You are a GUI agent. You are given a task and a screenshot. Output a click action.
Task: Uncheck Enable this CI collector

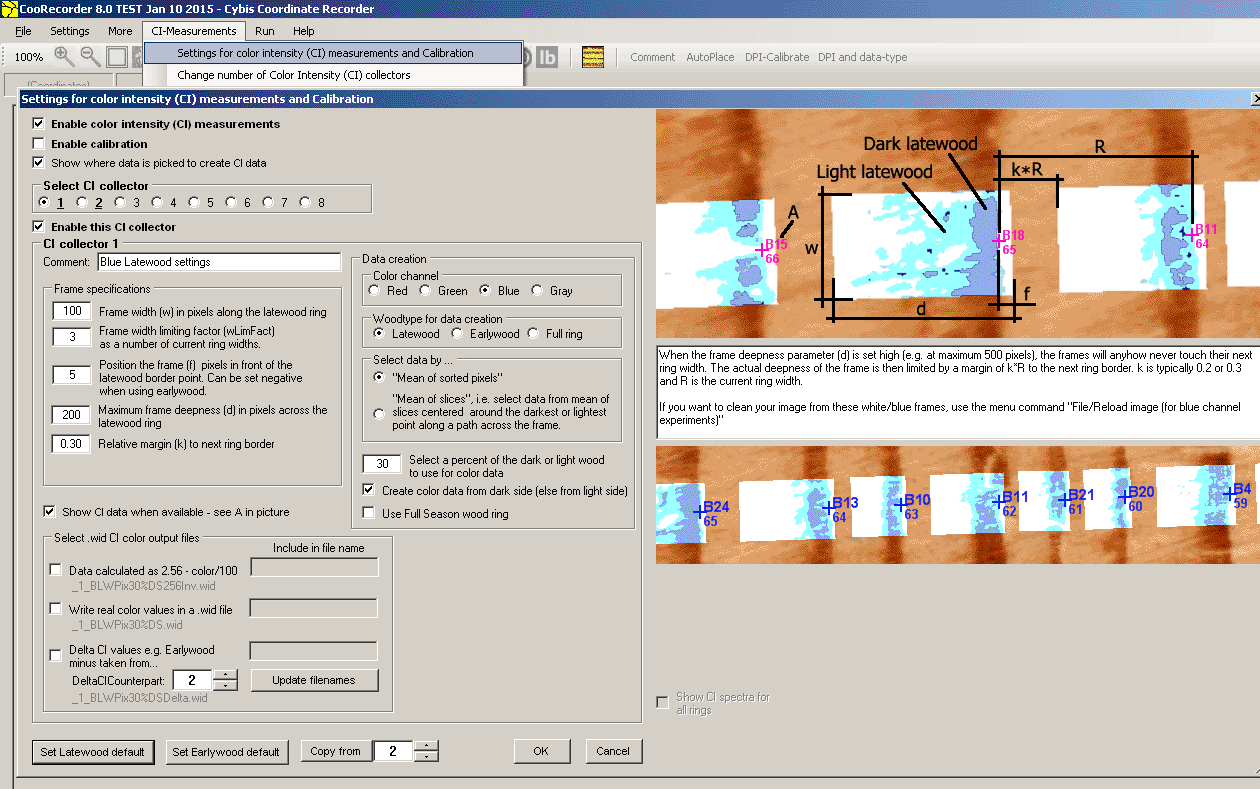tap(39, 226)
